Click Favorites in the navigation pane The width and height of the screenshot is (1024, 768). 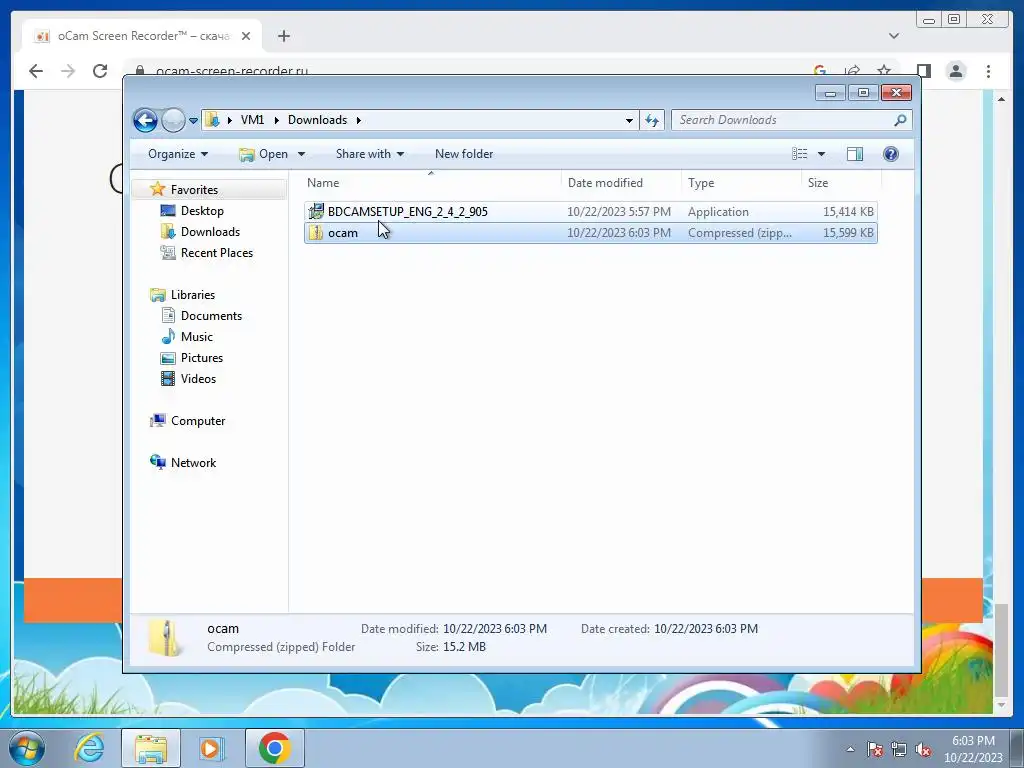(194, 190)
